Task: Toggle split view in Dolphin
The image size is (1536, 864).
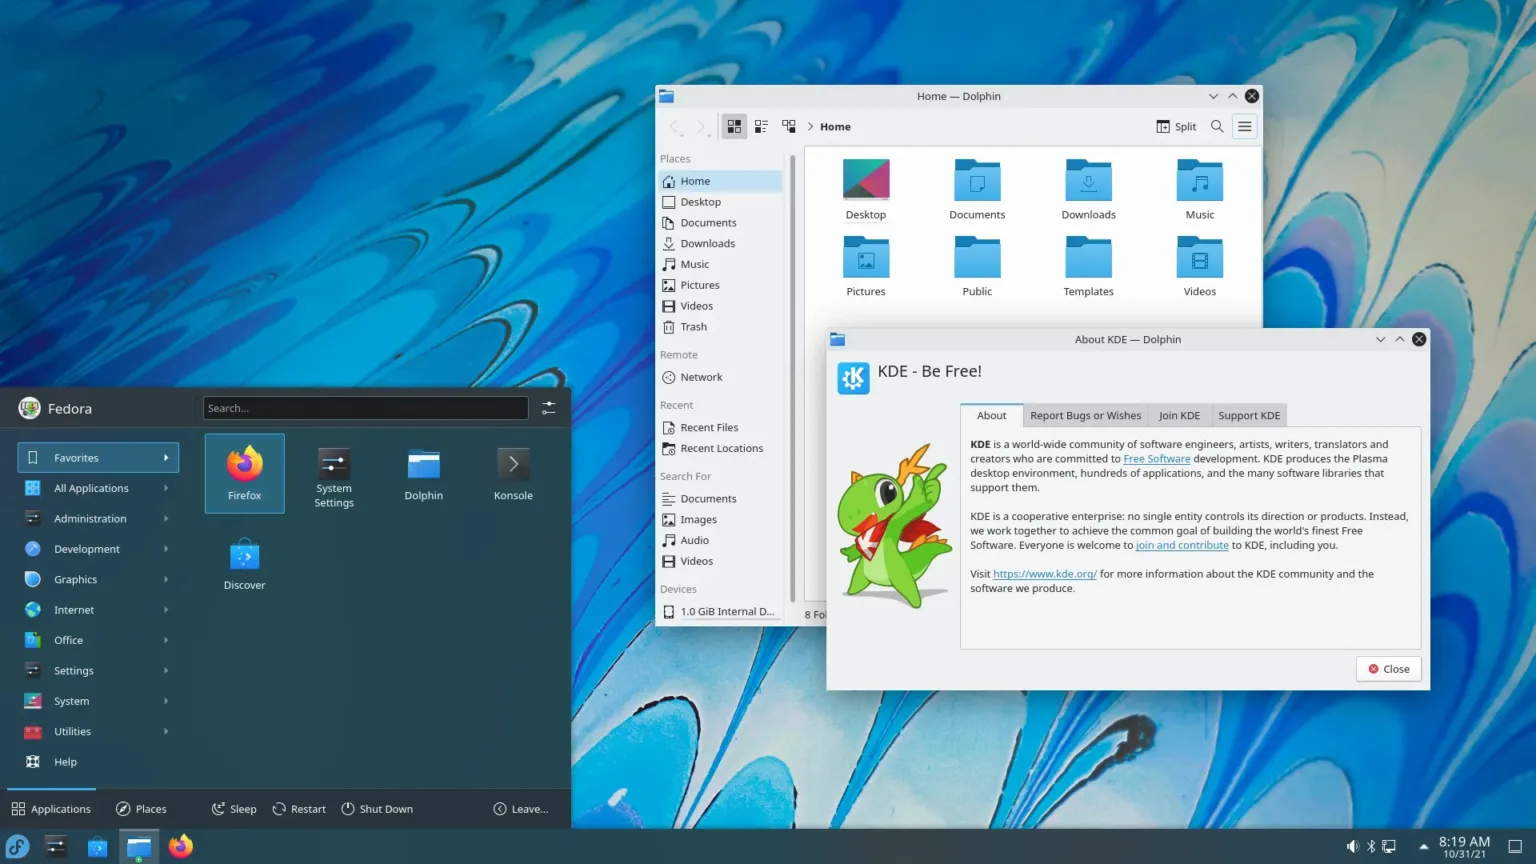Action: (1175, 126)
